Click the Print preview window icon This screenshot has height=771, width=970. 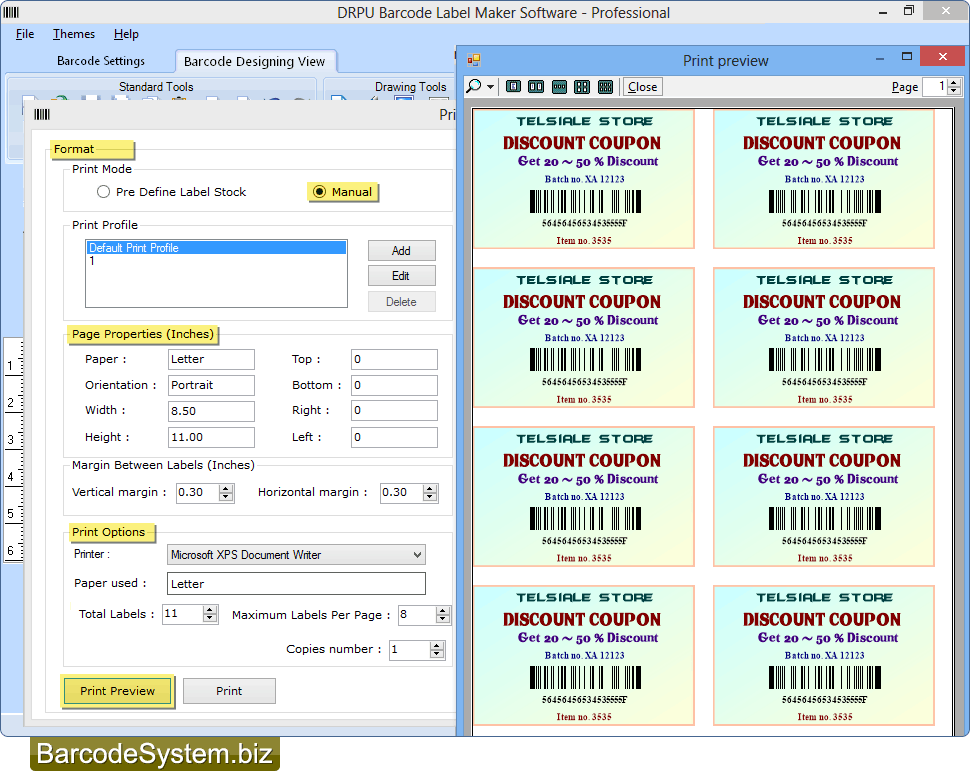point(474,60)
